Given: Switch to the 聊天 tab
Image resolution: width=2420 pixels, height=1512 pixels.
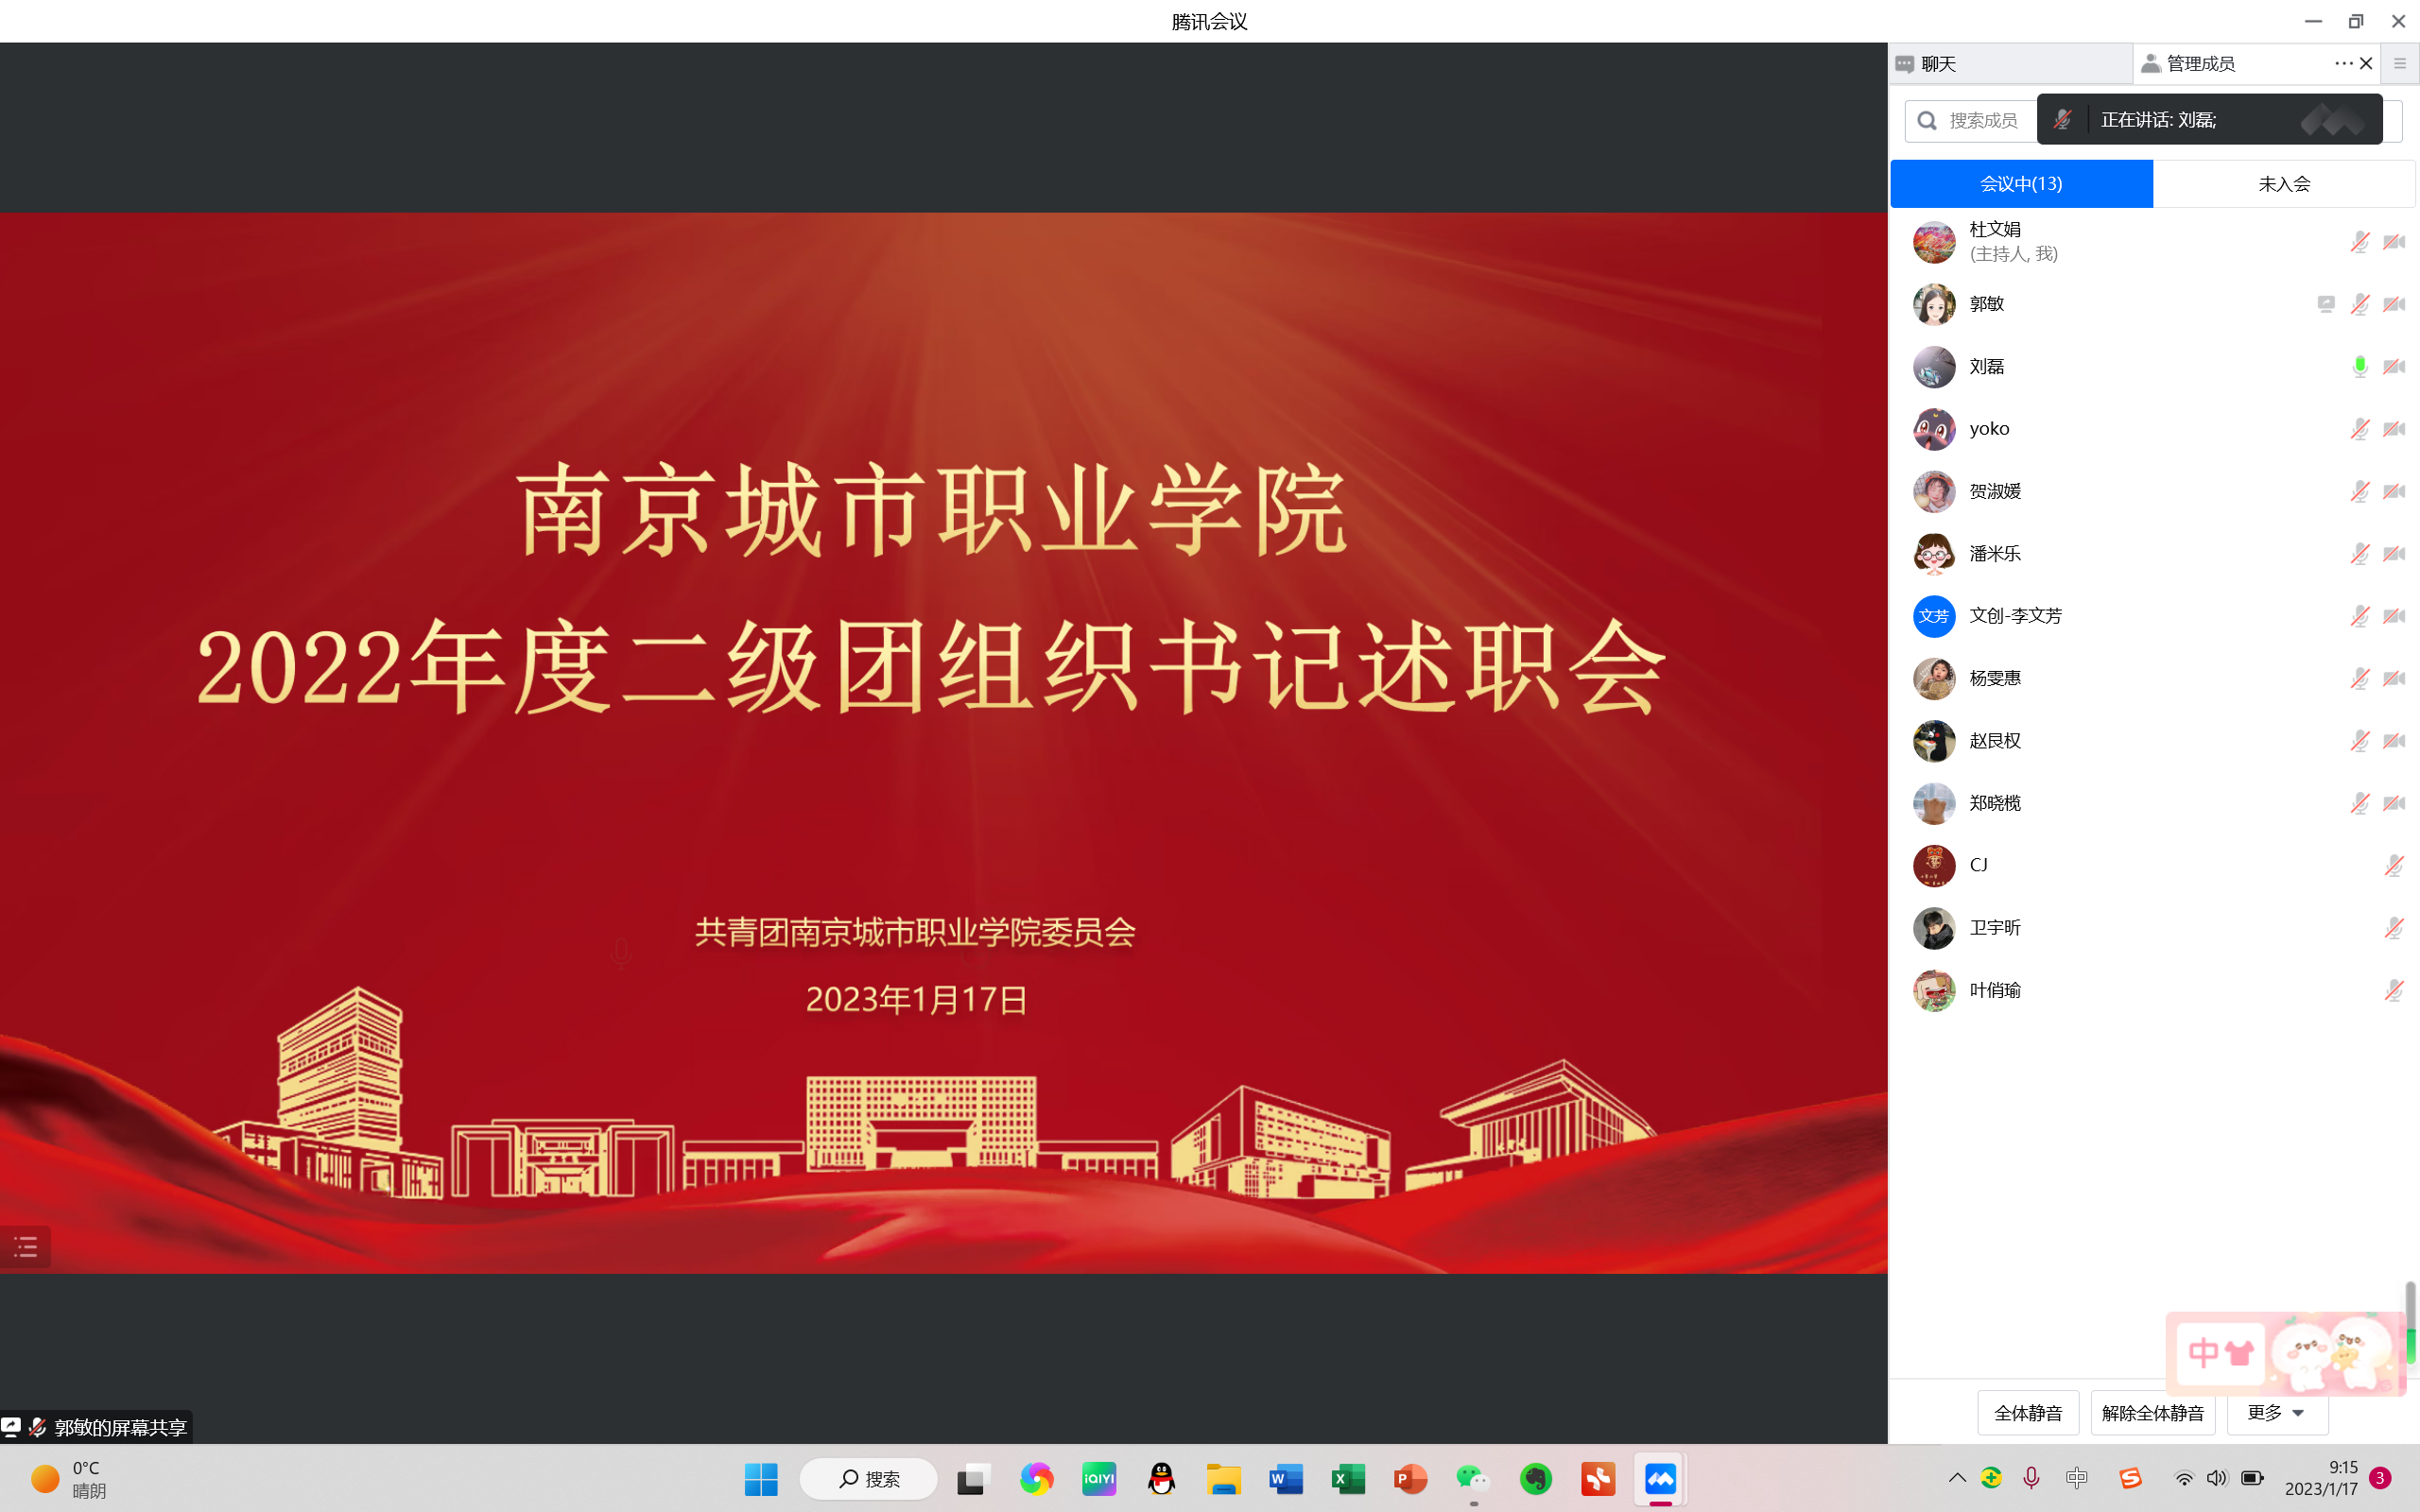Looking at the screenshot, I should (1938, 64).
